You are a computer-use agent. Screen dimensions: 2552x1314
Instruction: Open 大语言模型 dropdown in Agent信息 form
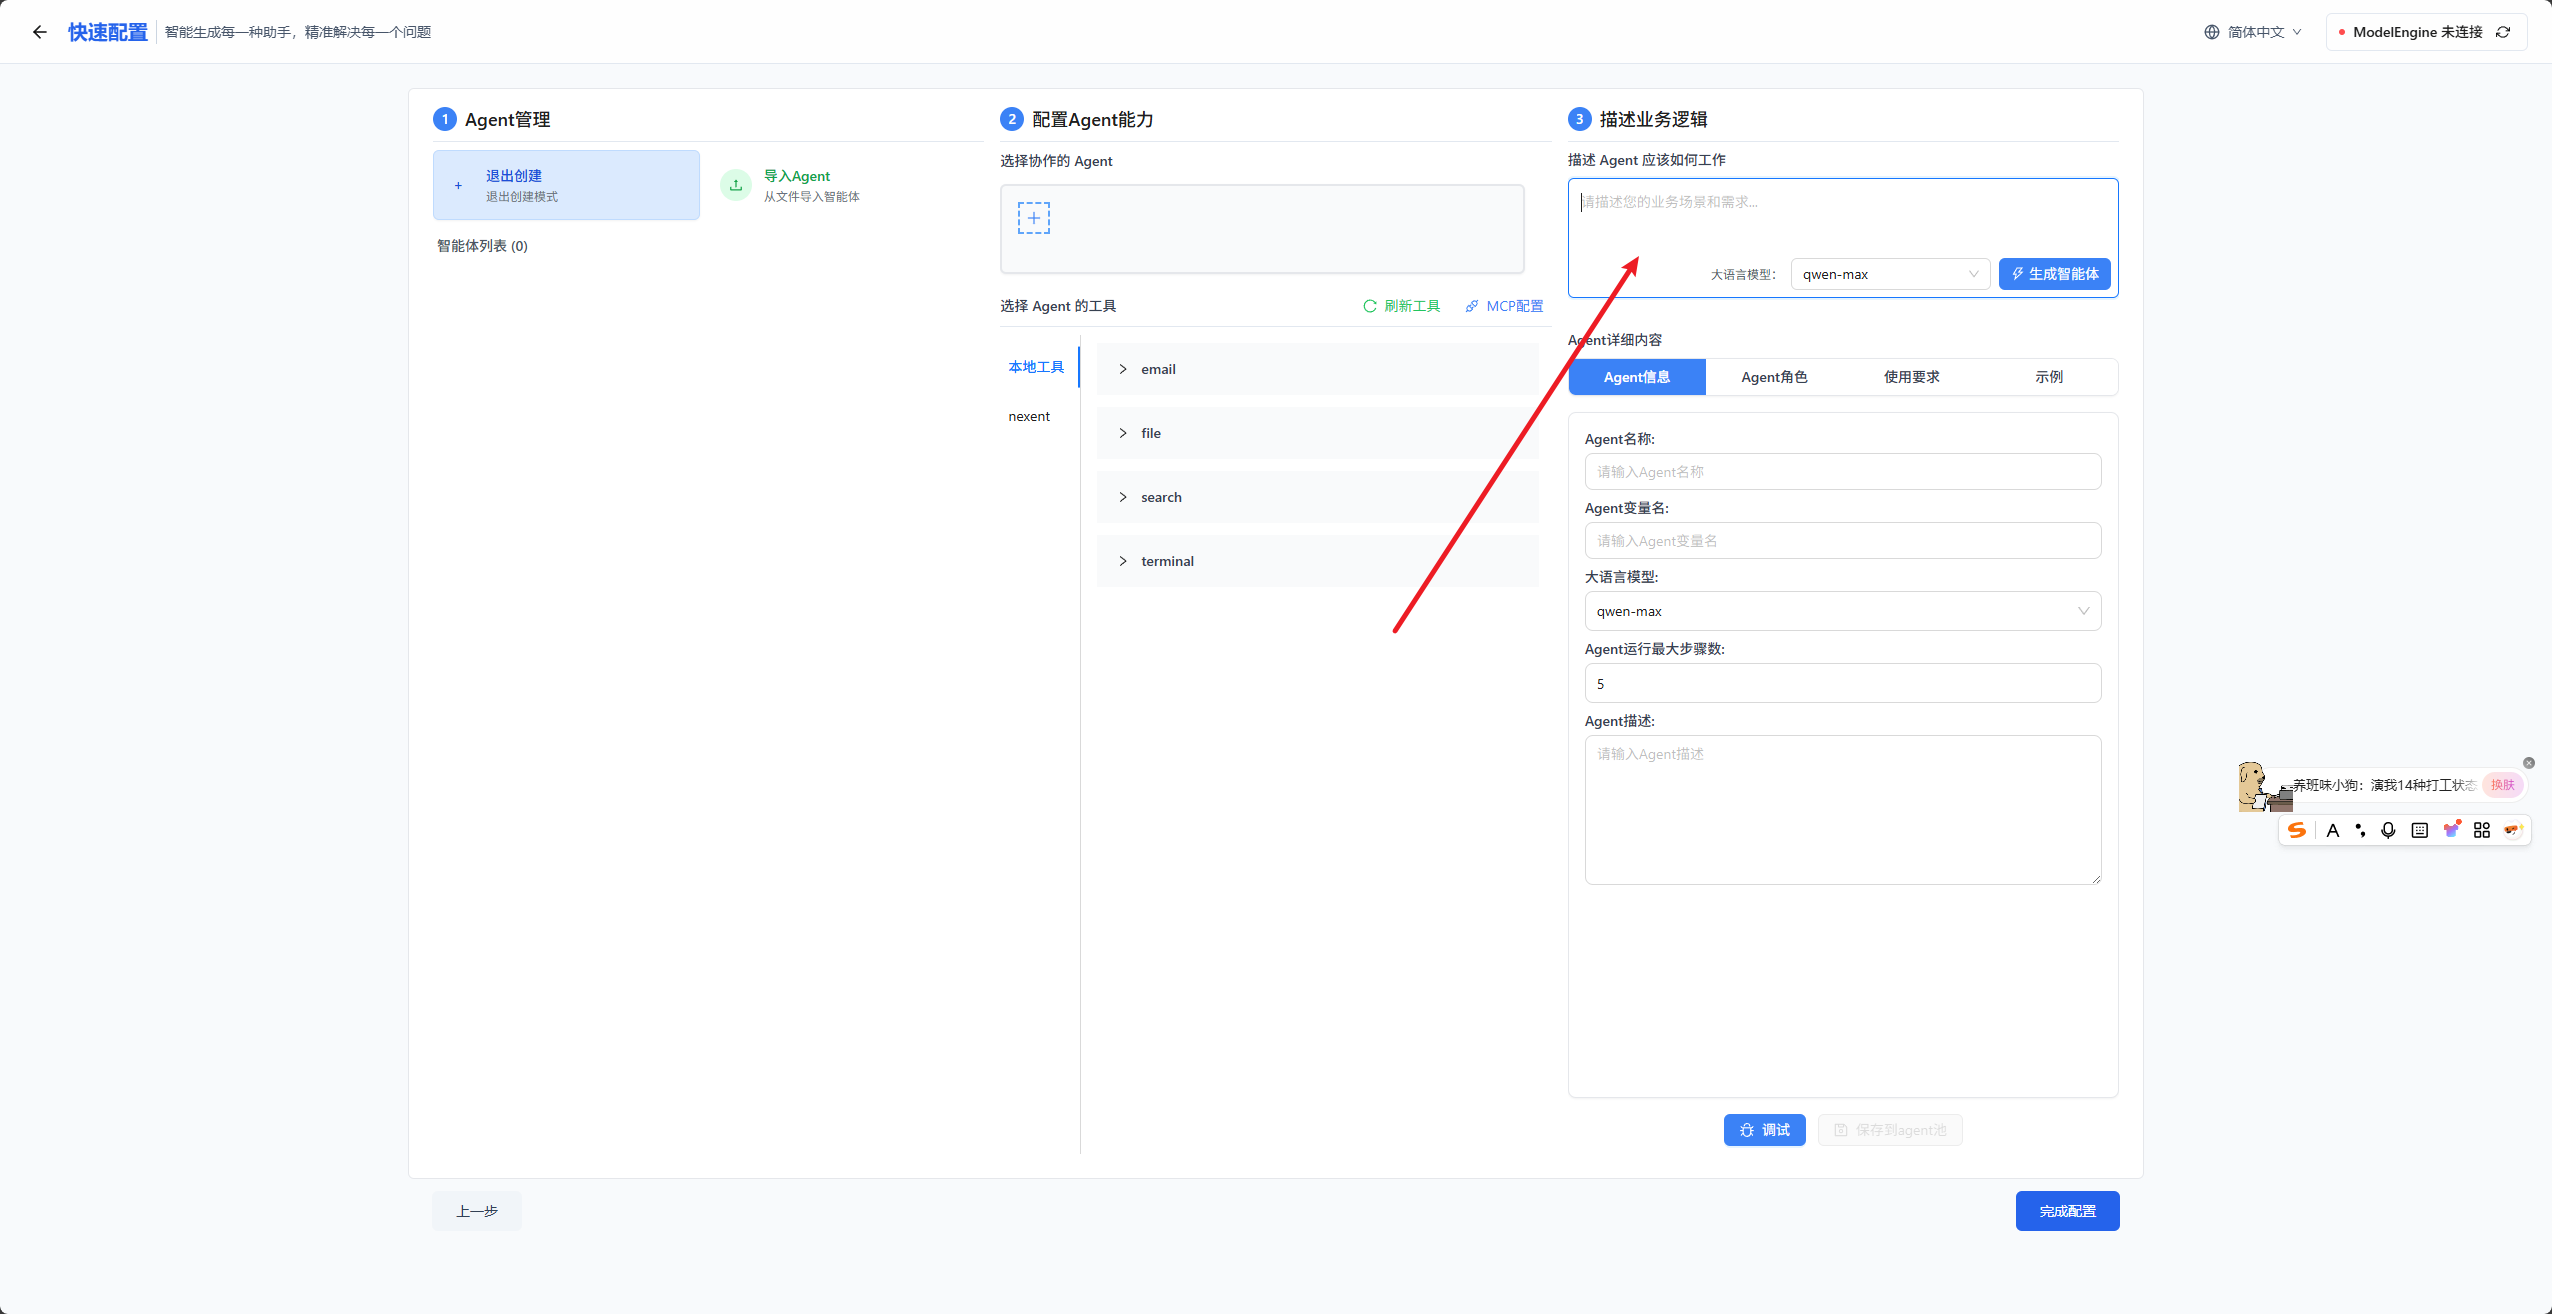1842,611
